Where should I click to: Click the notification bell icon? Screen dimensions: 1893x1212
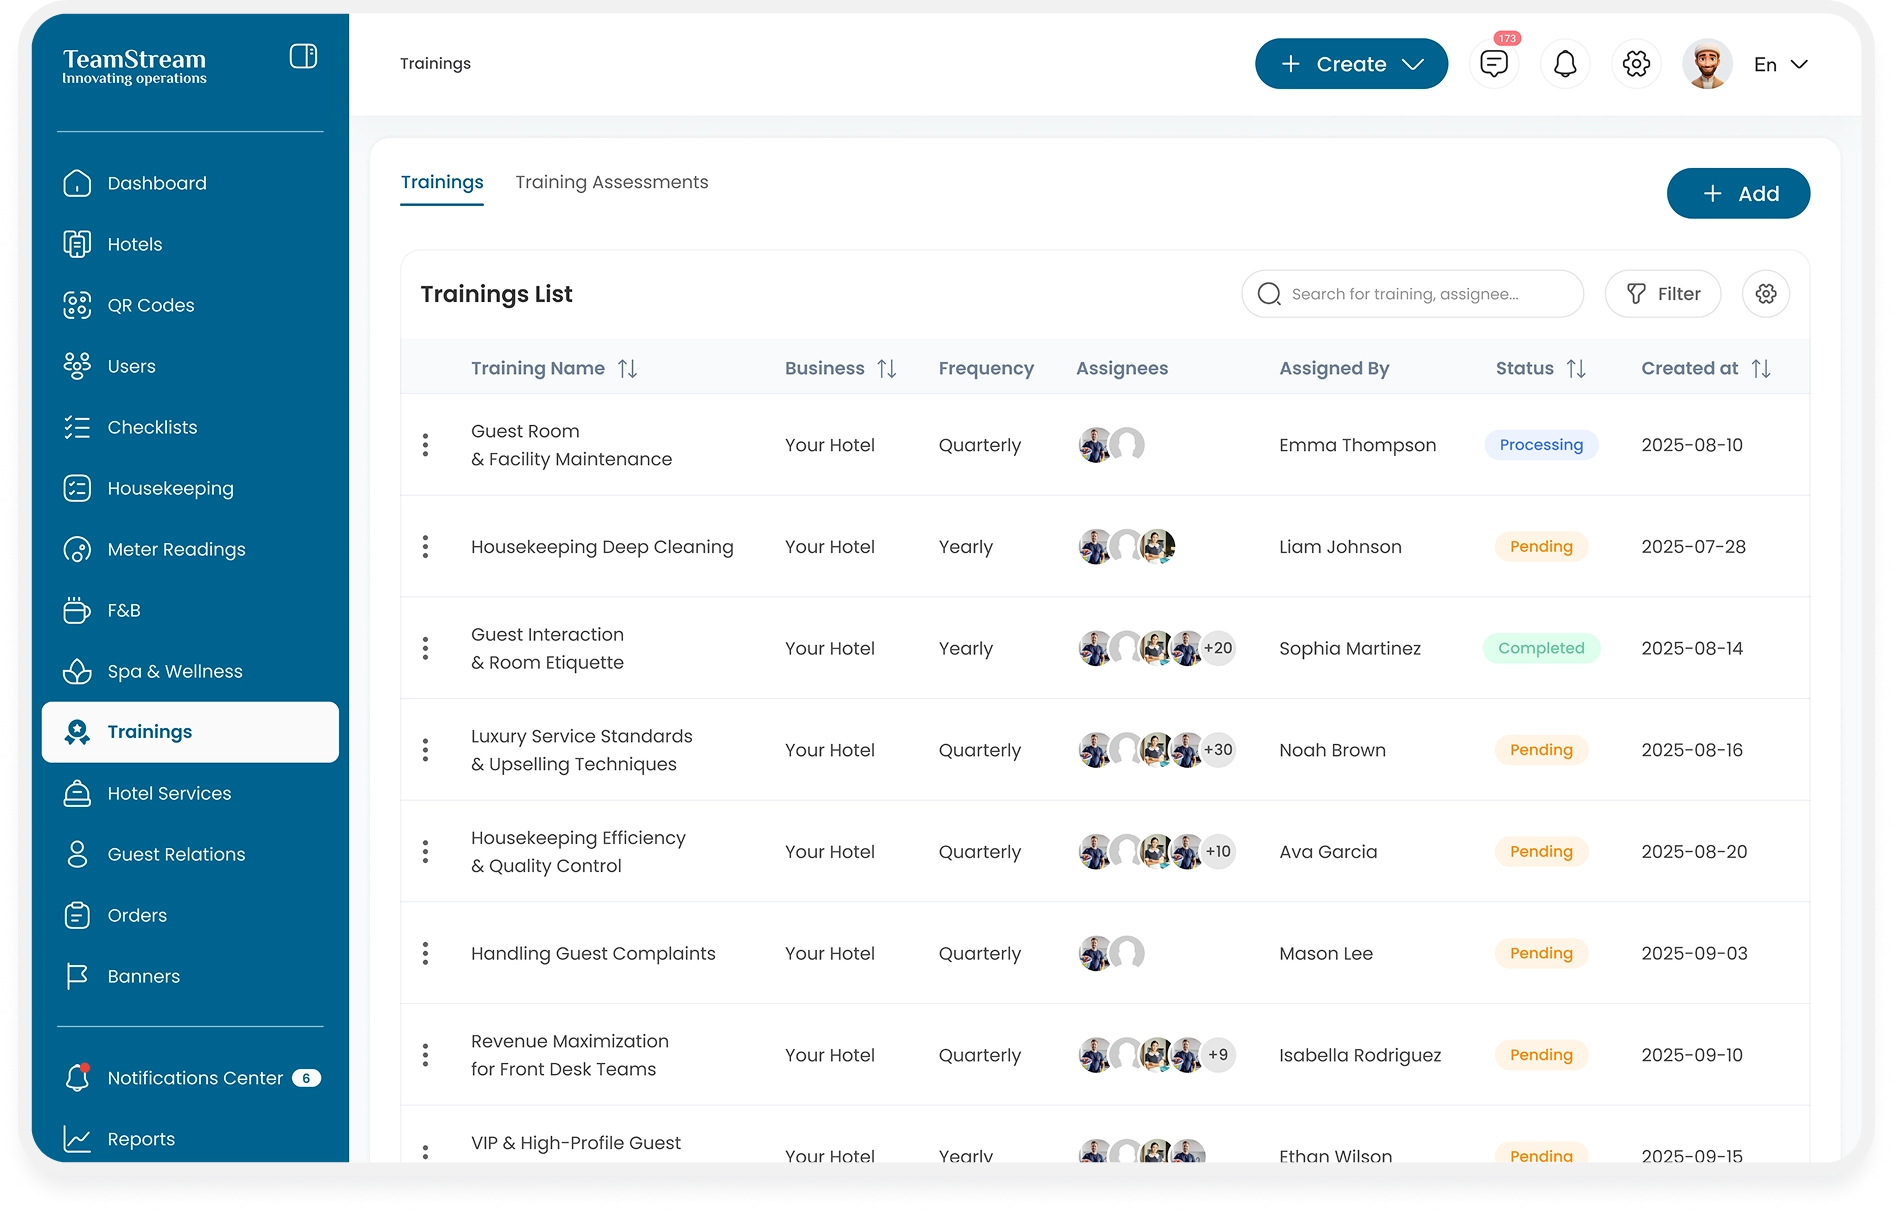tap(1564, 64)
